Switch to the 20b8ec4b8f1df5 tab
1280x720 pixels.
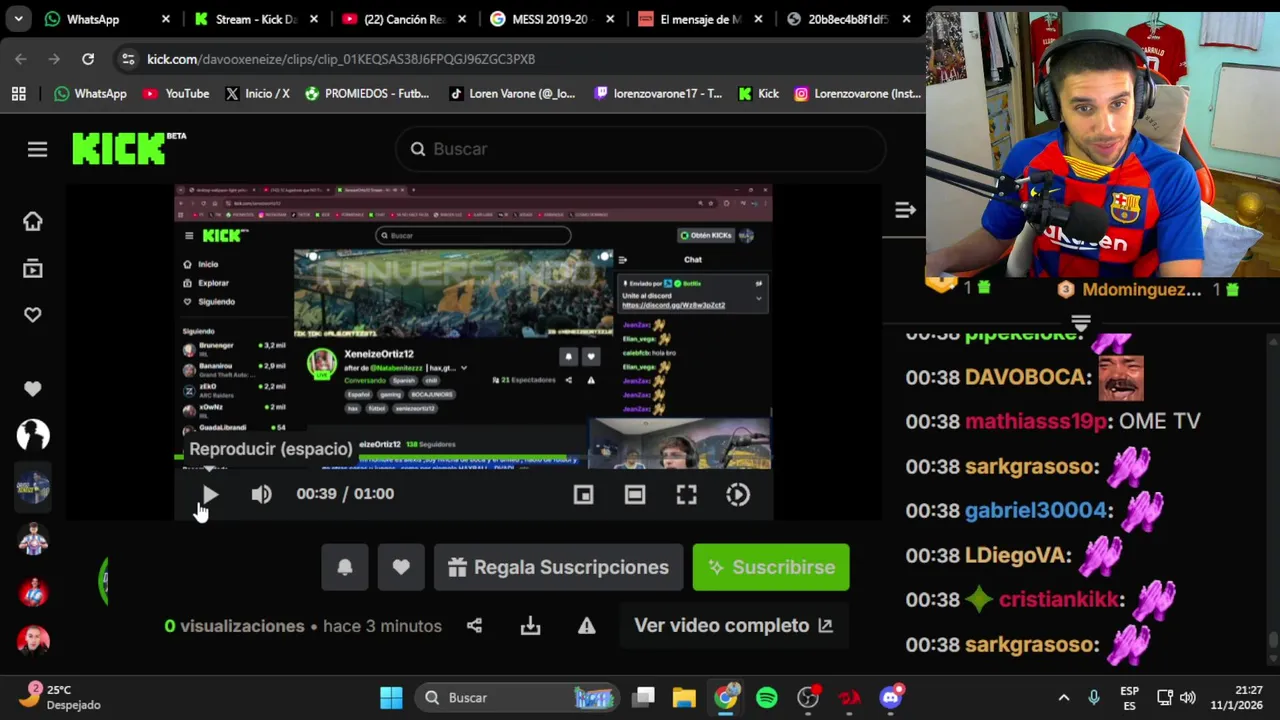tap(848, 19)
